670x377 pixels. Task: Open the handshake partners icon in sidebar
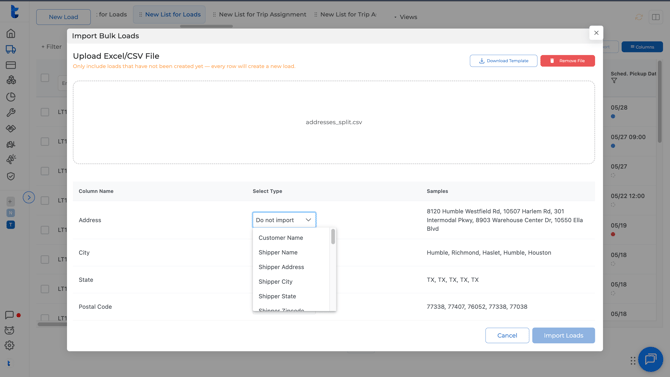[11, 128]
